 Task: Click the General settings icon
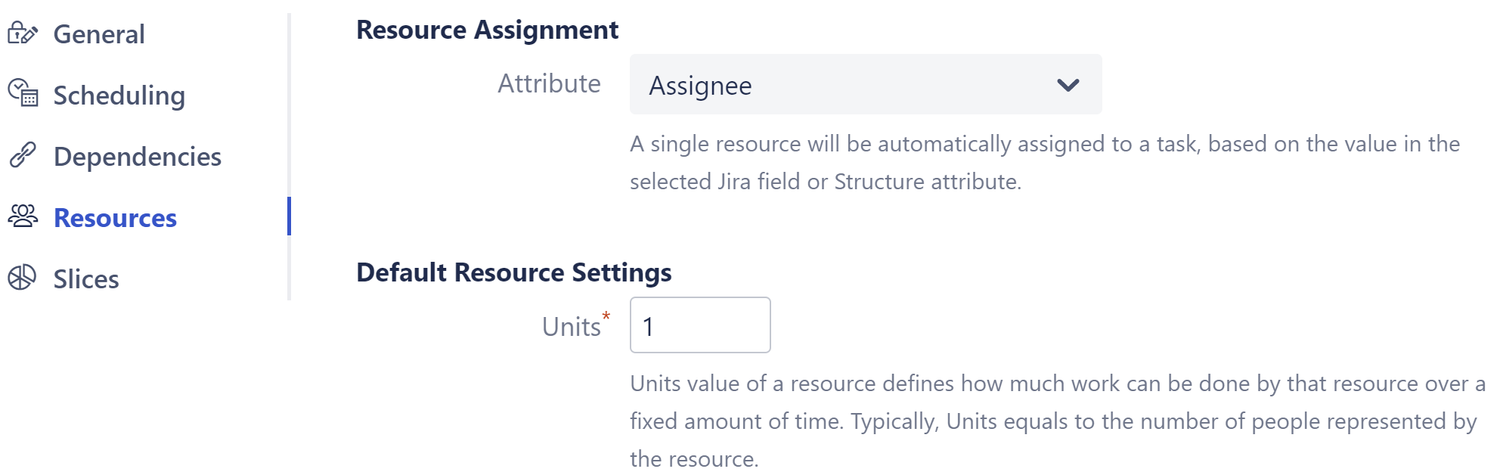(x=22, y=34)
